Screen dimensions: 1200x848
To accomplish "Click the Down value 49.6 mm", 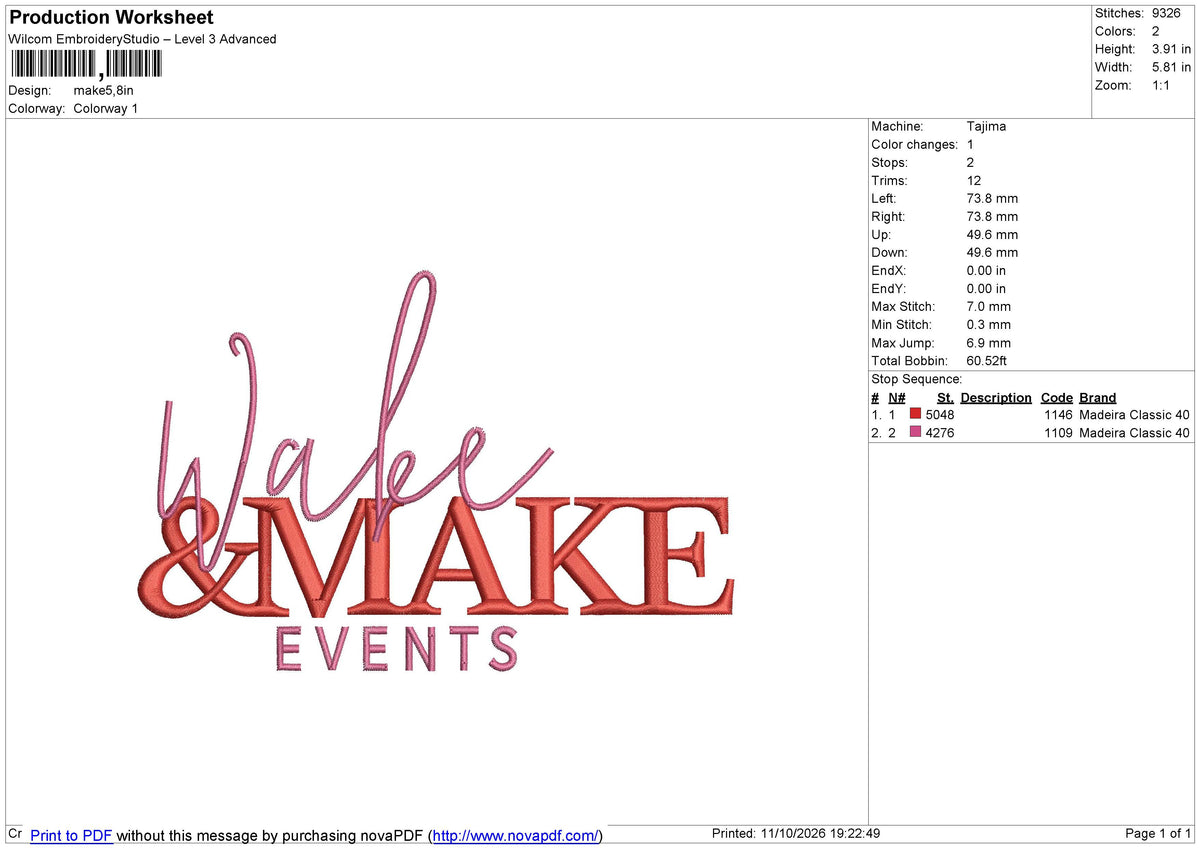I will [x=993, y=253].
